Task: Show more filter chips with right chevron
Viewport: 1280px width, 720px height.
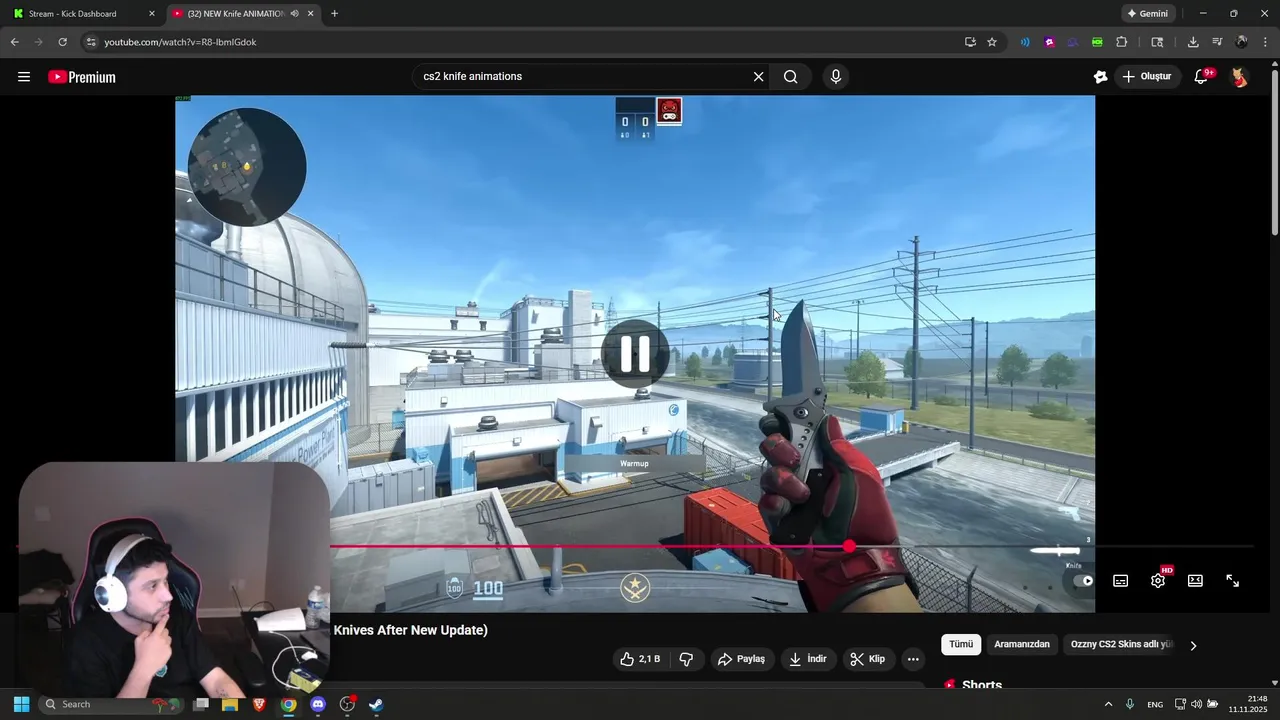Action: point(1193,646)
